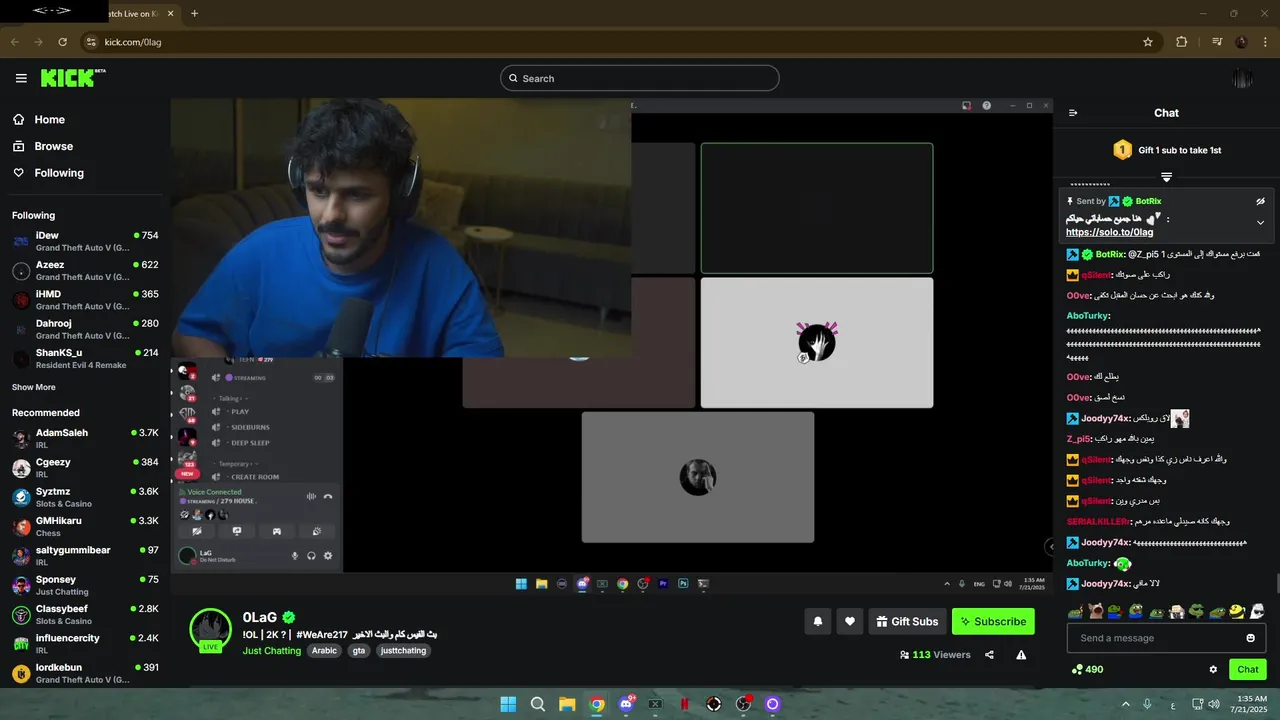Screen dimensions: 1280x720
Task: Click the 490 channel points indicator
Action: tap(1087, 670)
